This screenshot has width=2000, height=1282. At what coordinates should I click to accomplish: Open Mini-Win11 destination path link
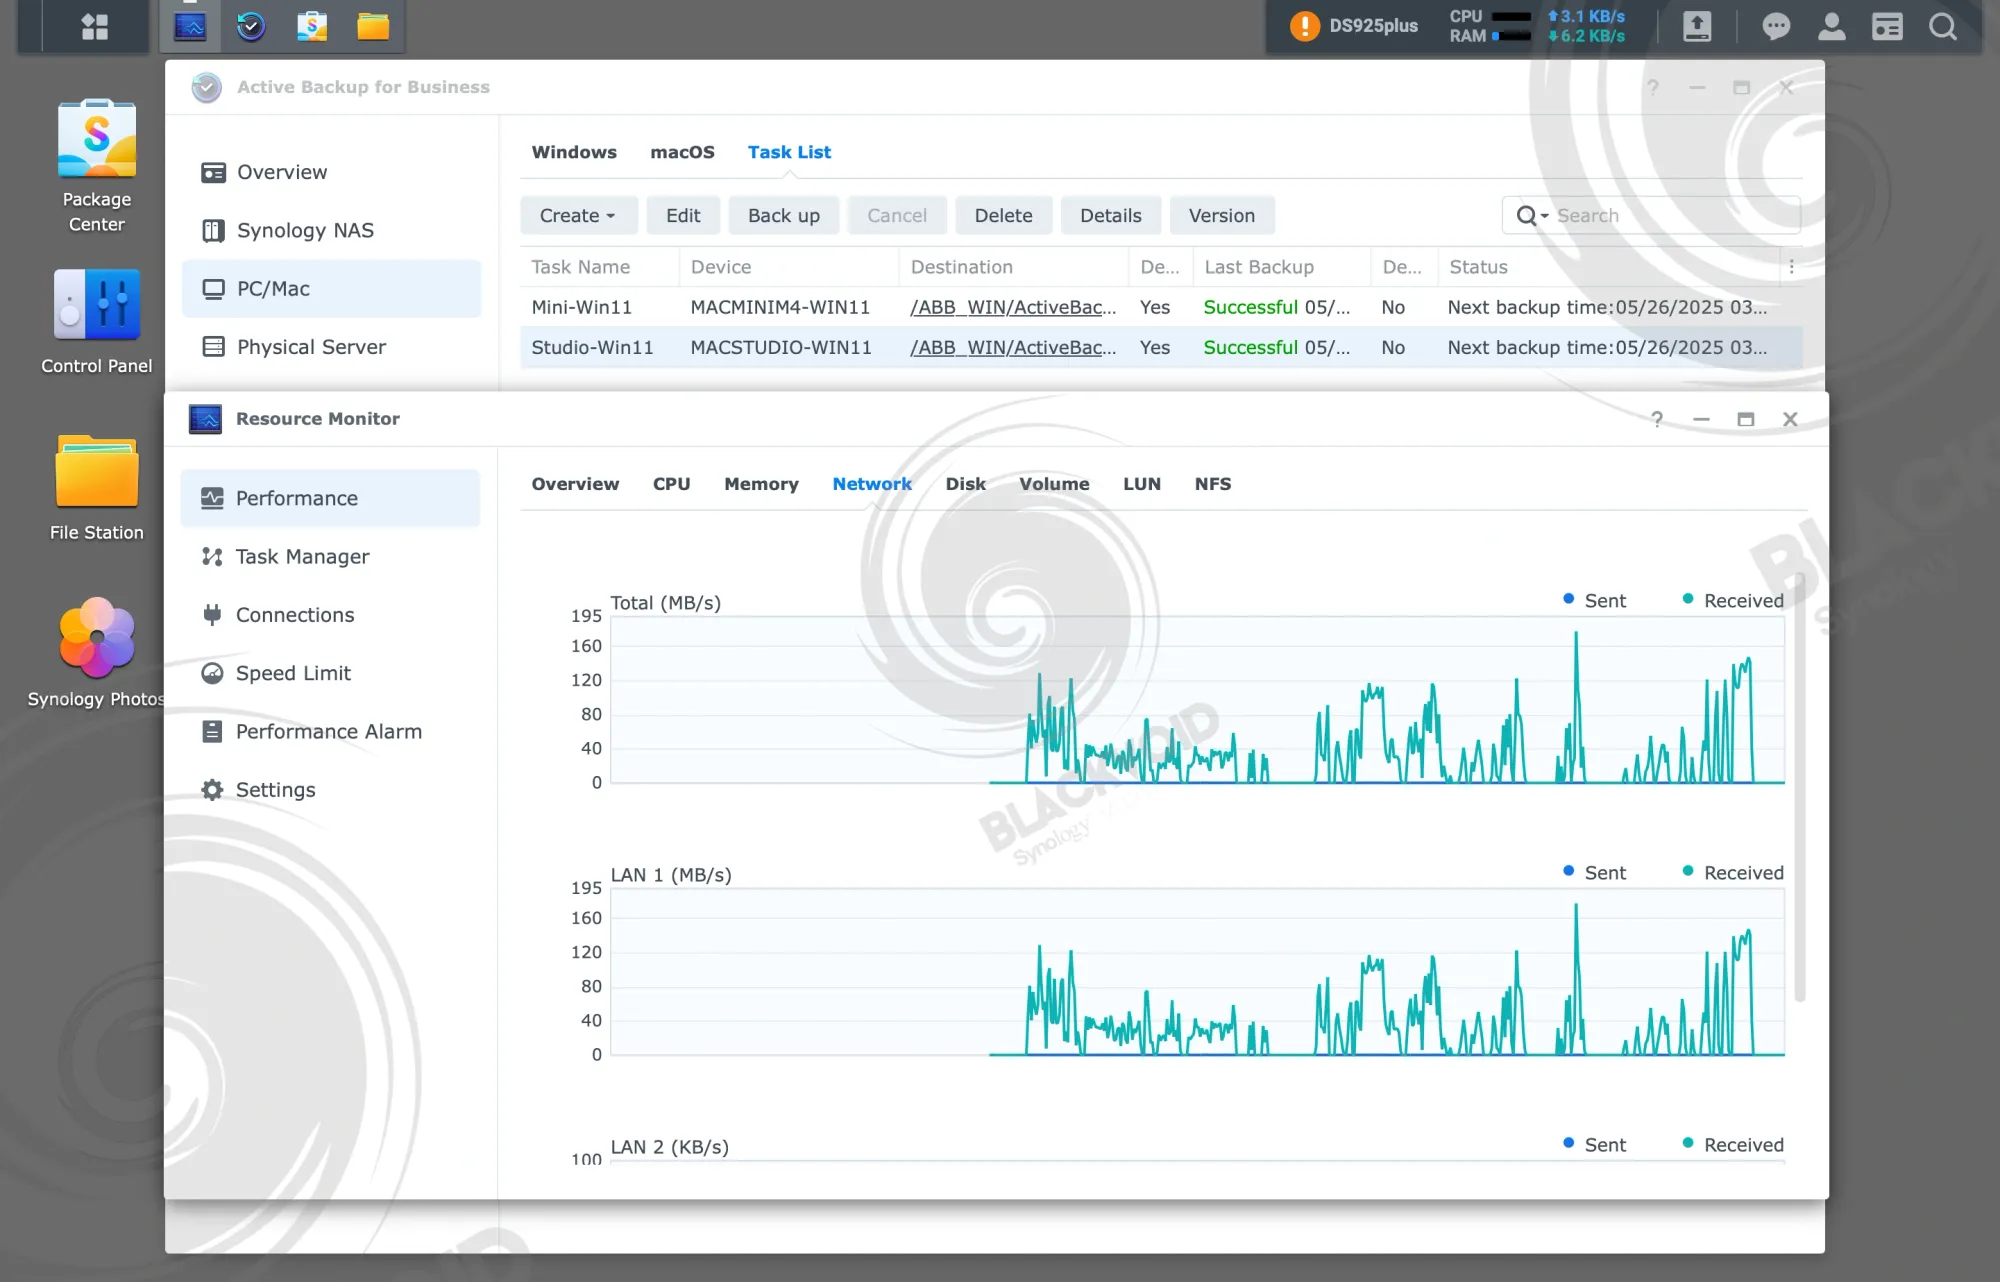point(1012,307)
